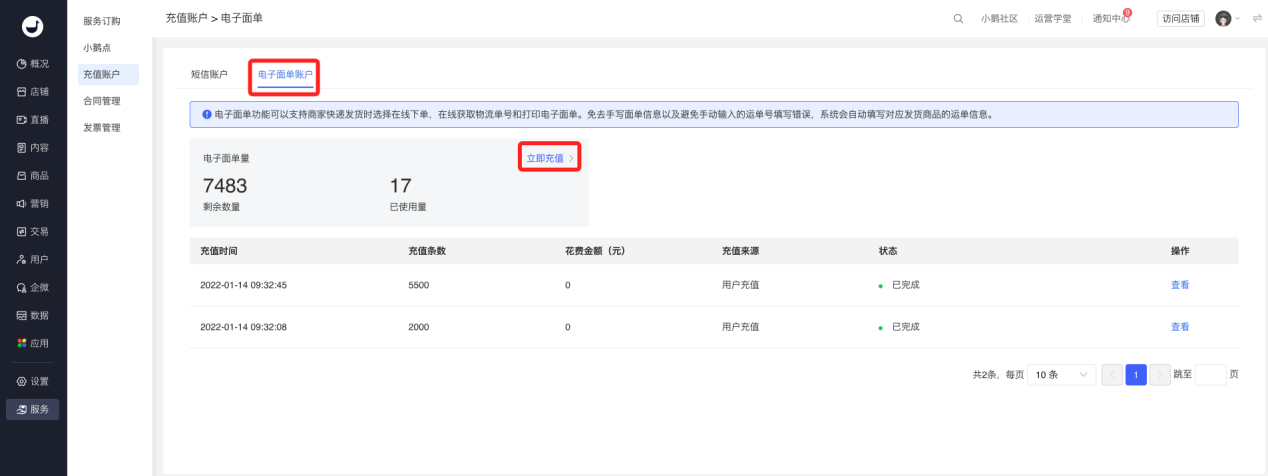The width and height of the screenshot is (1268, 476).
Task: Click 访问店铺 button
Action: [1181, 19]
